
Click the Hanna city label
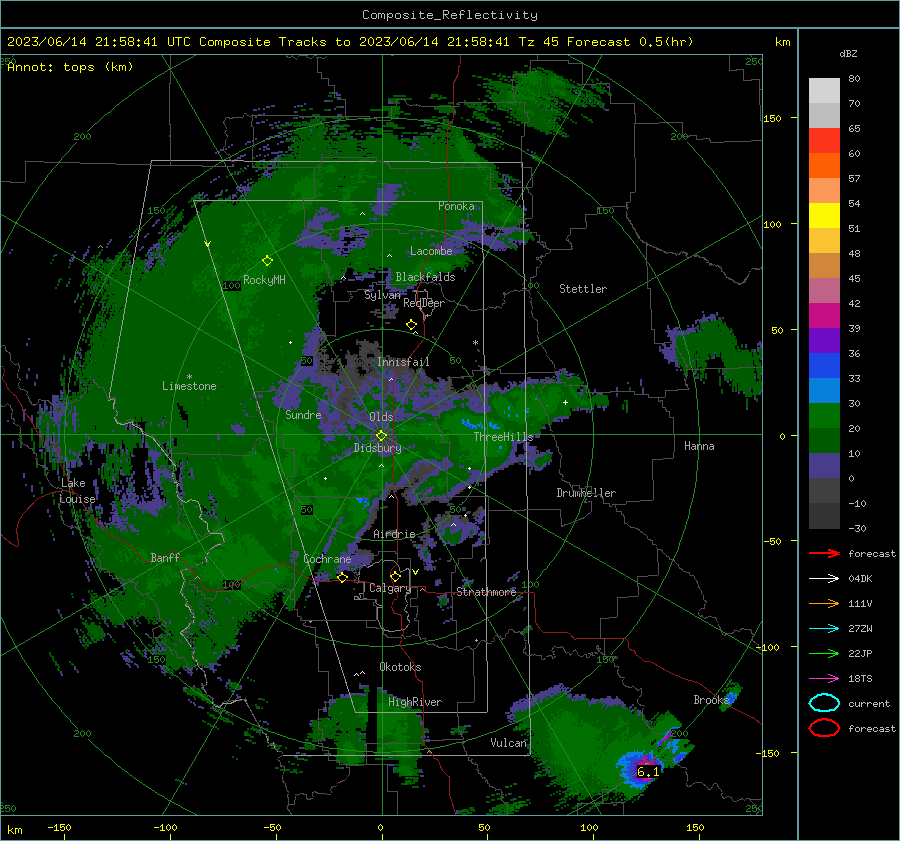[x=699, y=446]
